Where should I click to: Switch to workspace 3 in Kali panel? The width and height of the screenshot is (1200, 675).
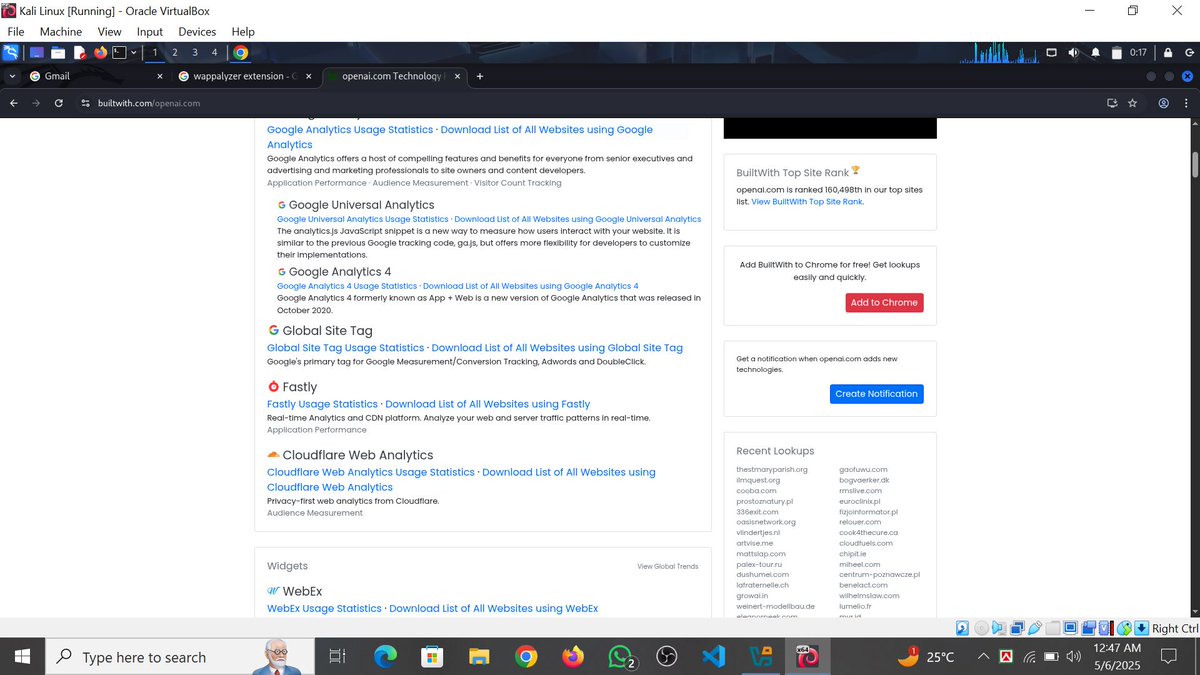tap(195, 52)
